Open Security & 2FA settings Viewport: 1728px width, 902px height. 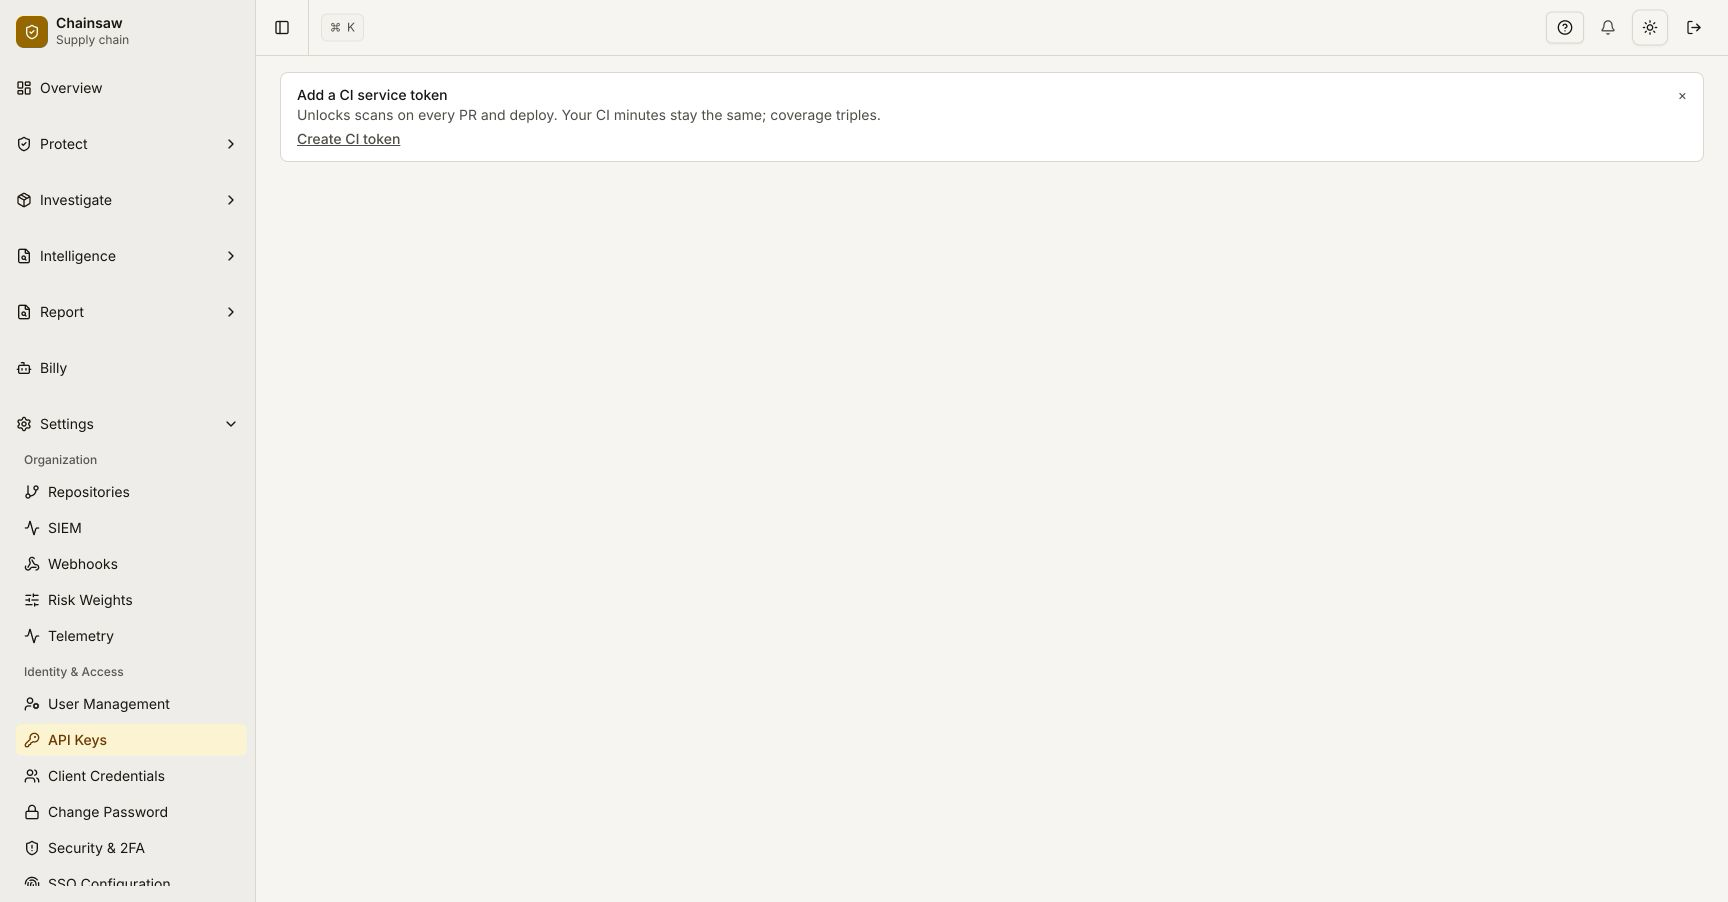[x=131, y=848]
